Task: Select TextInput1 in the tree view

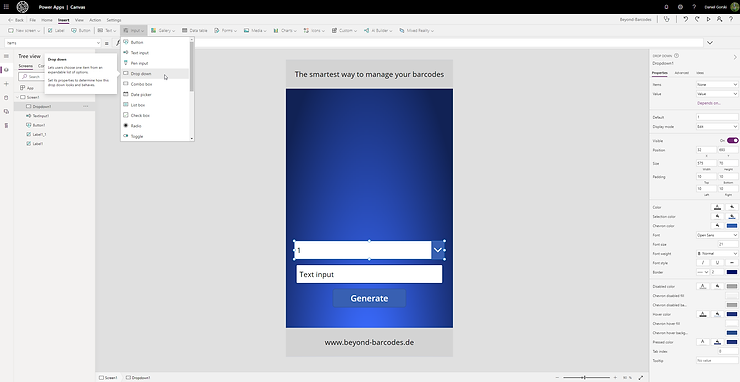Action: click(x=41, y=116)
